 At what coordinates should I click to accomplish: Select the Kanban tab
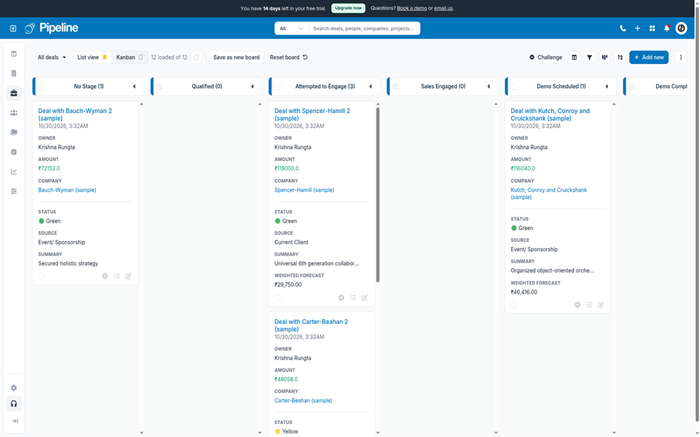click(x=129, y=58)
